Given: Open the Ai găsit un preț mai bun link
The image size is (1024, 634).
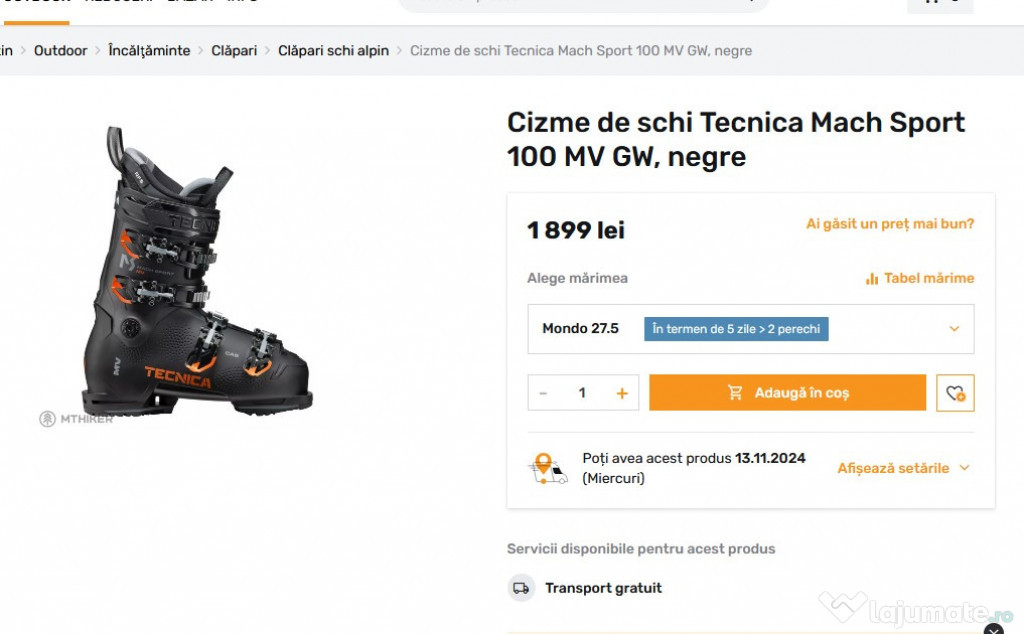Looking at the screenshot, I should pos(890,224).
